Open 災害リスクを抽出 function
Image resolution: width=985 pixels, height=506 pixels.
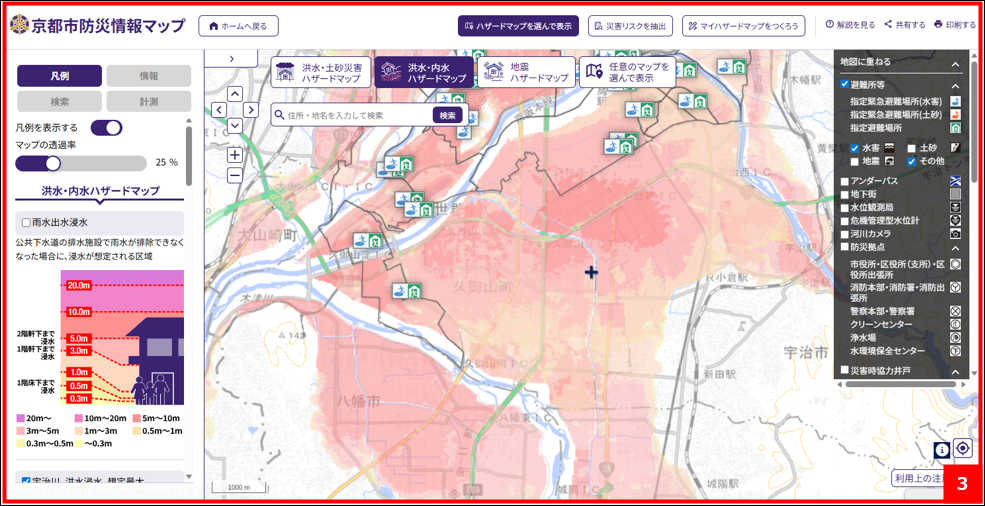pyautogui.click(x=631, y=26)
